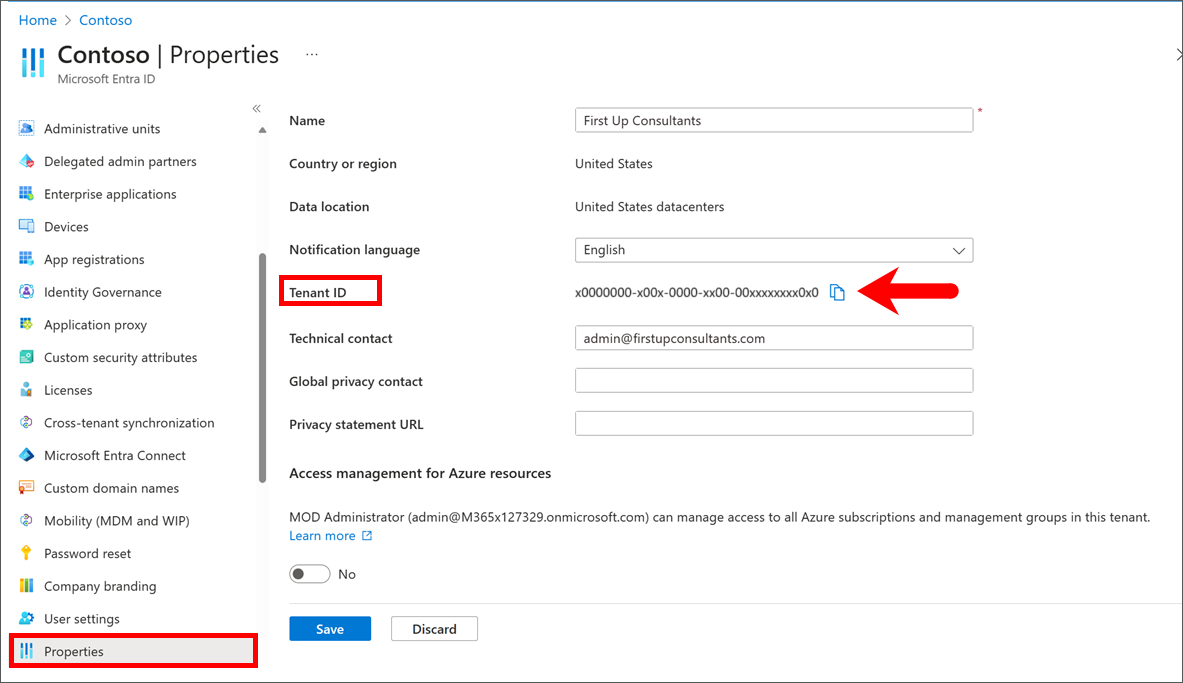The image size is (1183, 683).
Task: Click the Custom domain names icon
Action: point(26,488)
